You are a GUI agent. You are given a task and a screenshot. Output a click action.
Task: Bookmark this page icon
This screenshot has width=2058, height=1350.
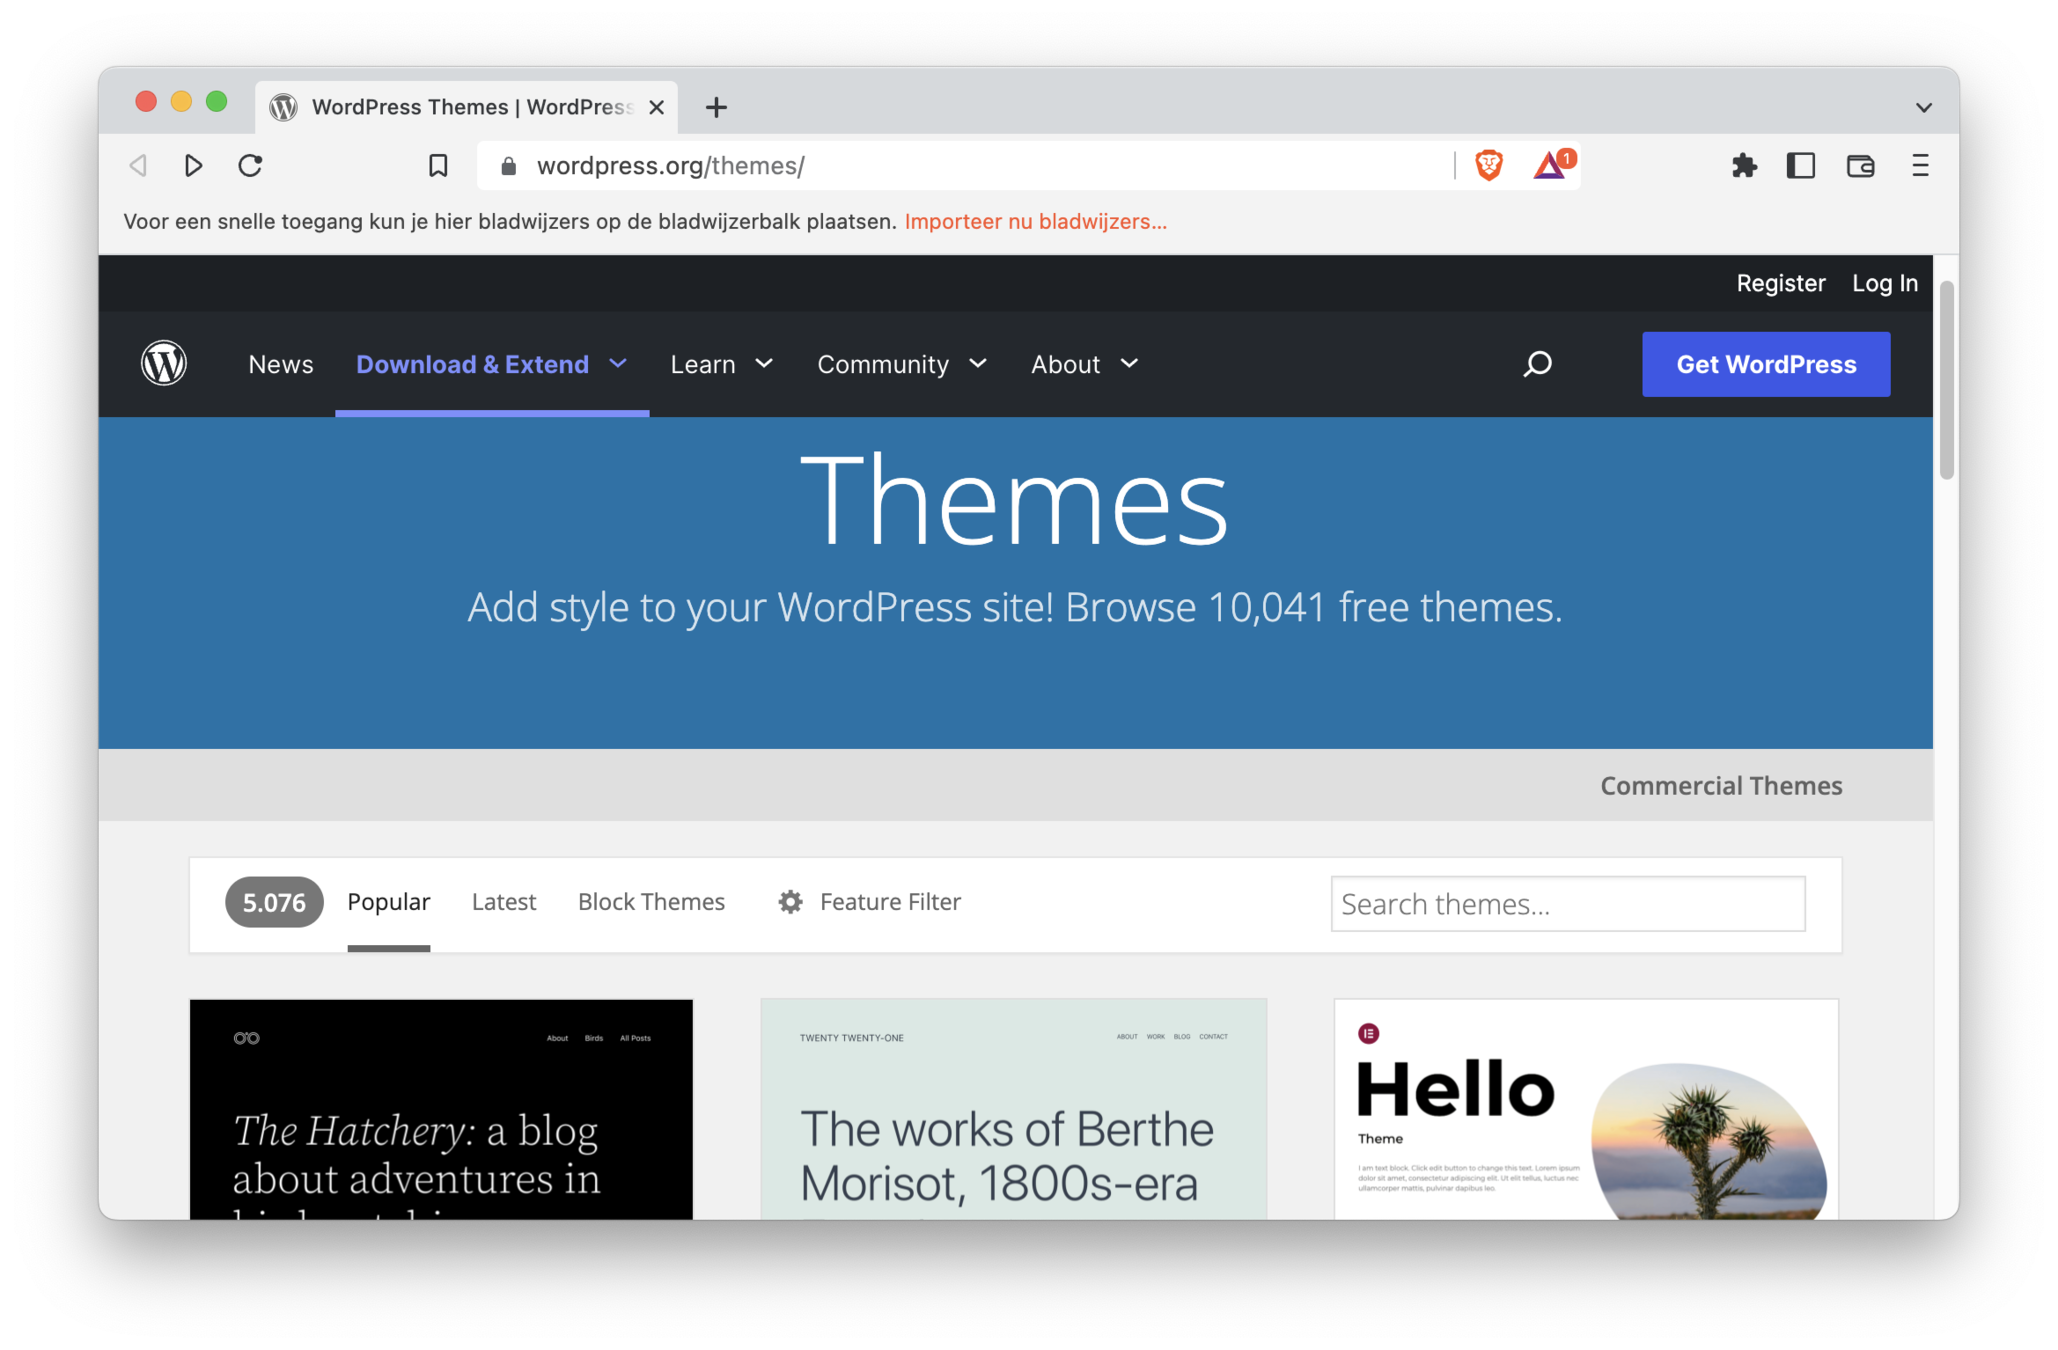pos(438,165)
